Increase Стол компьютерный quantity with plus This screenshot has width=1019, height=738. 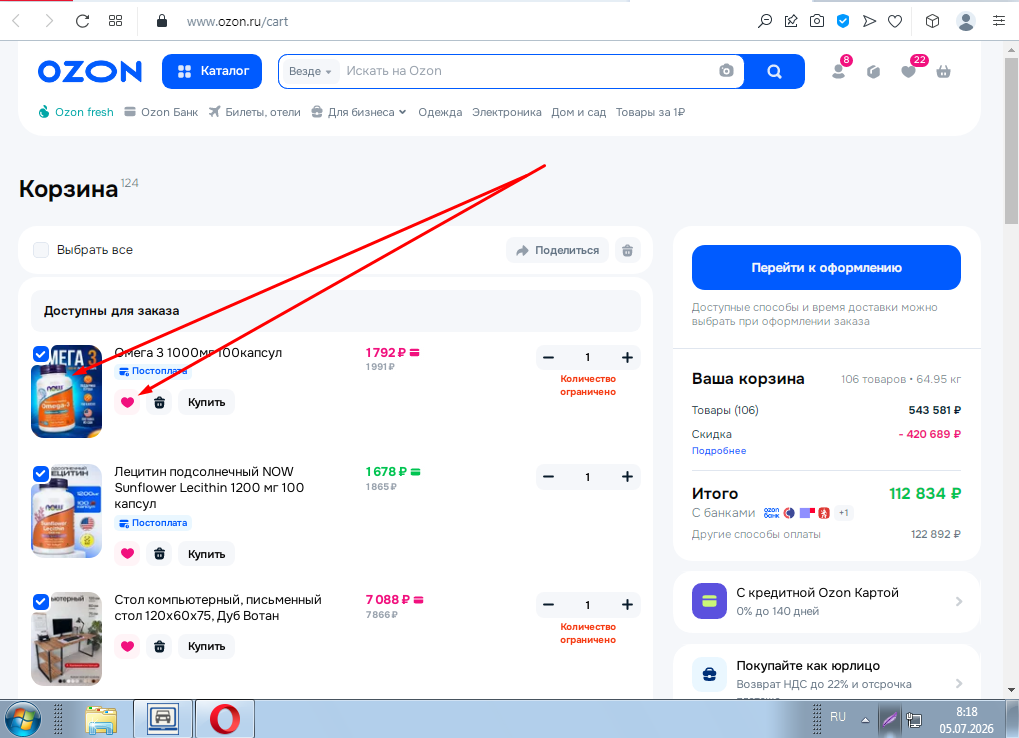point(627,605)
